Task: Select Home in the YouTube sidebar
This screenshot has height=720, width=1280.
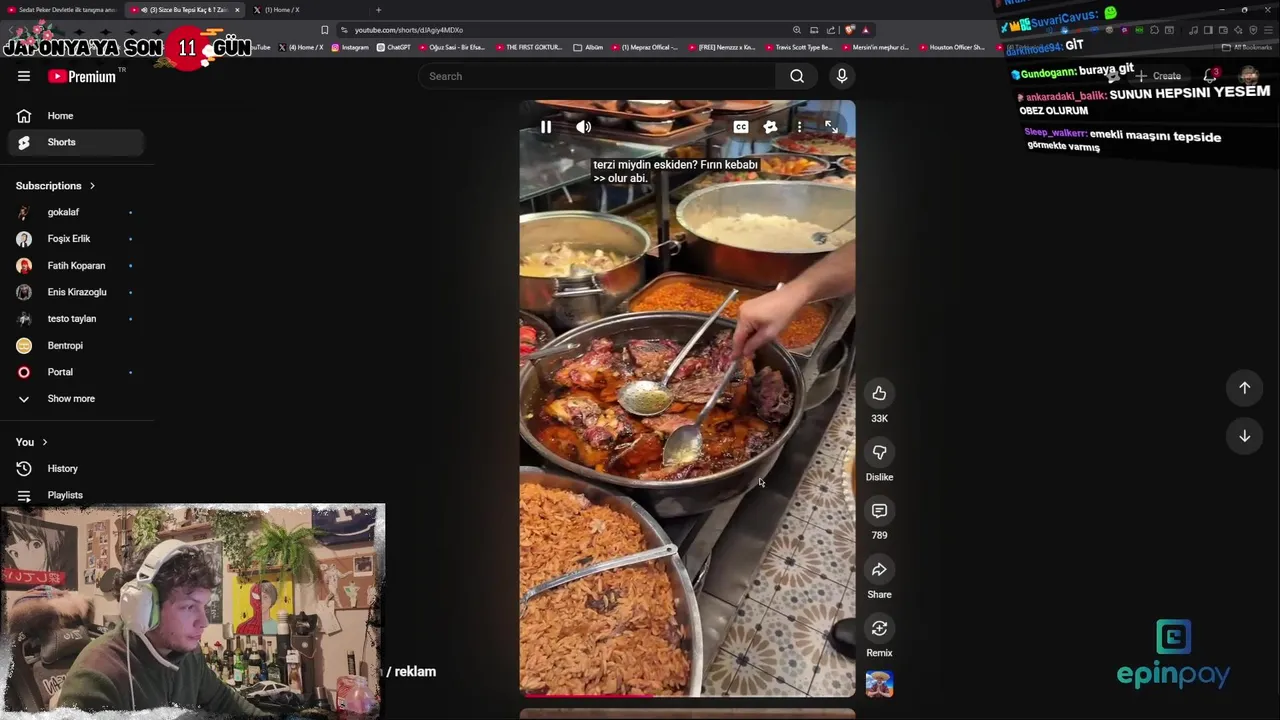Action: (77, 116)
